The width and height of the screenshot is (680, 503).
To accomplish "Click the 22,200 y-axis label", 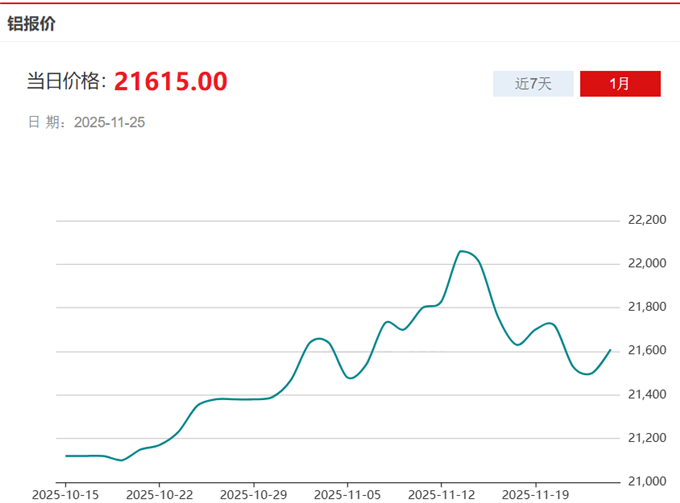I will click(645, 220).
